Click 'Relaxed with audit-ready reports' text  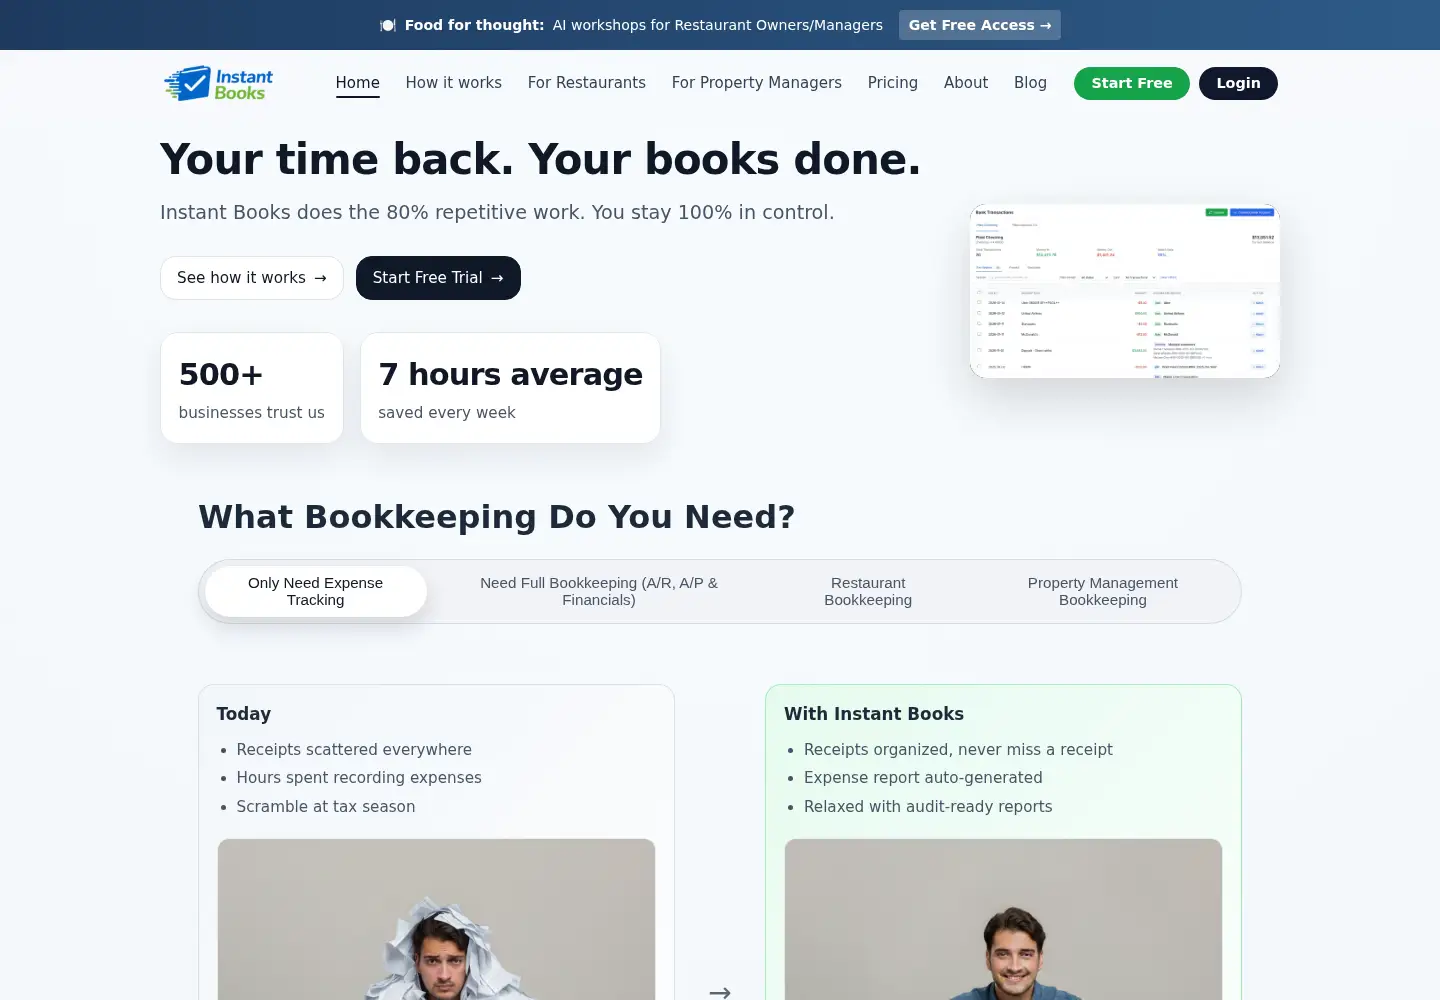pyautogui.click(x=928, y=806)
